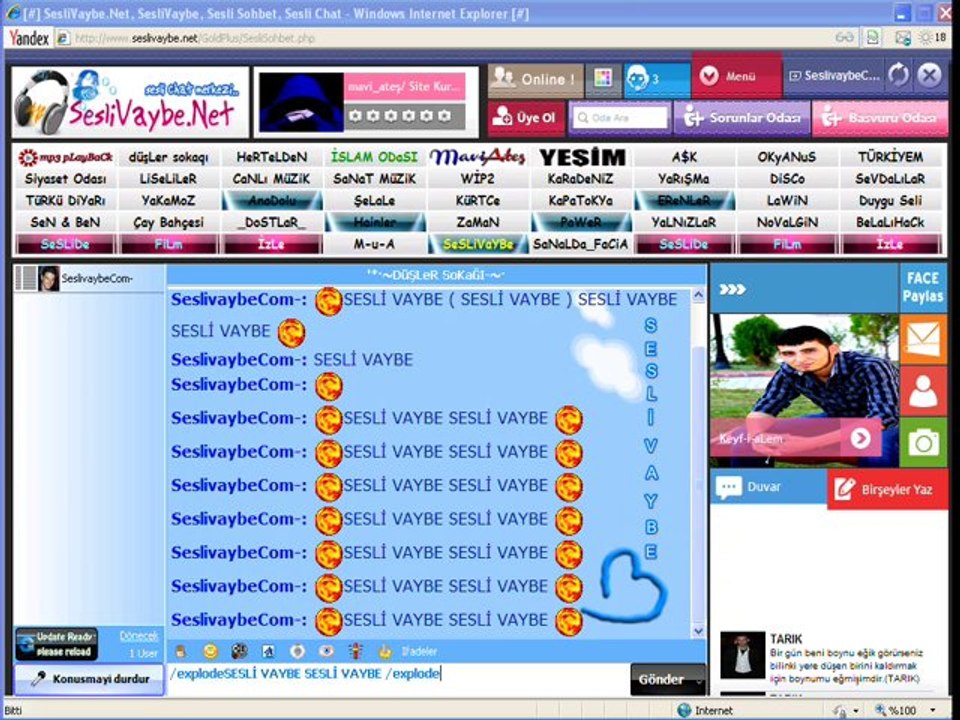This screenshot has width=960, height=720.
Task: Click the letter A font icon
Action: coord(268,651)
